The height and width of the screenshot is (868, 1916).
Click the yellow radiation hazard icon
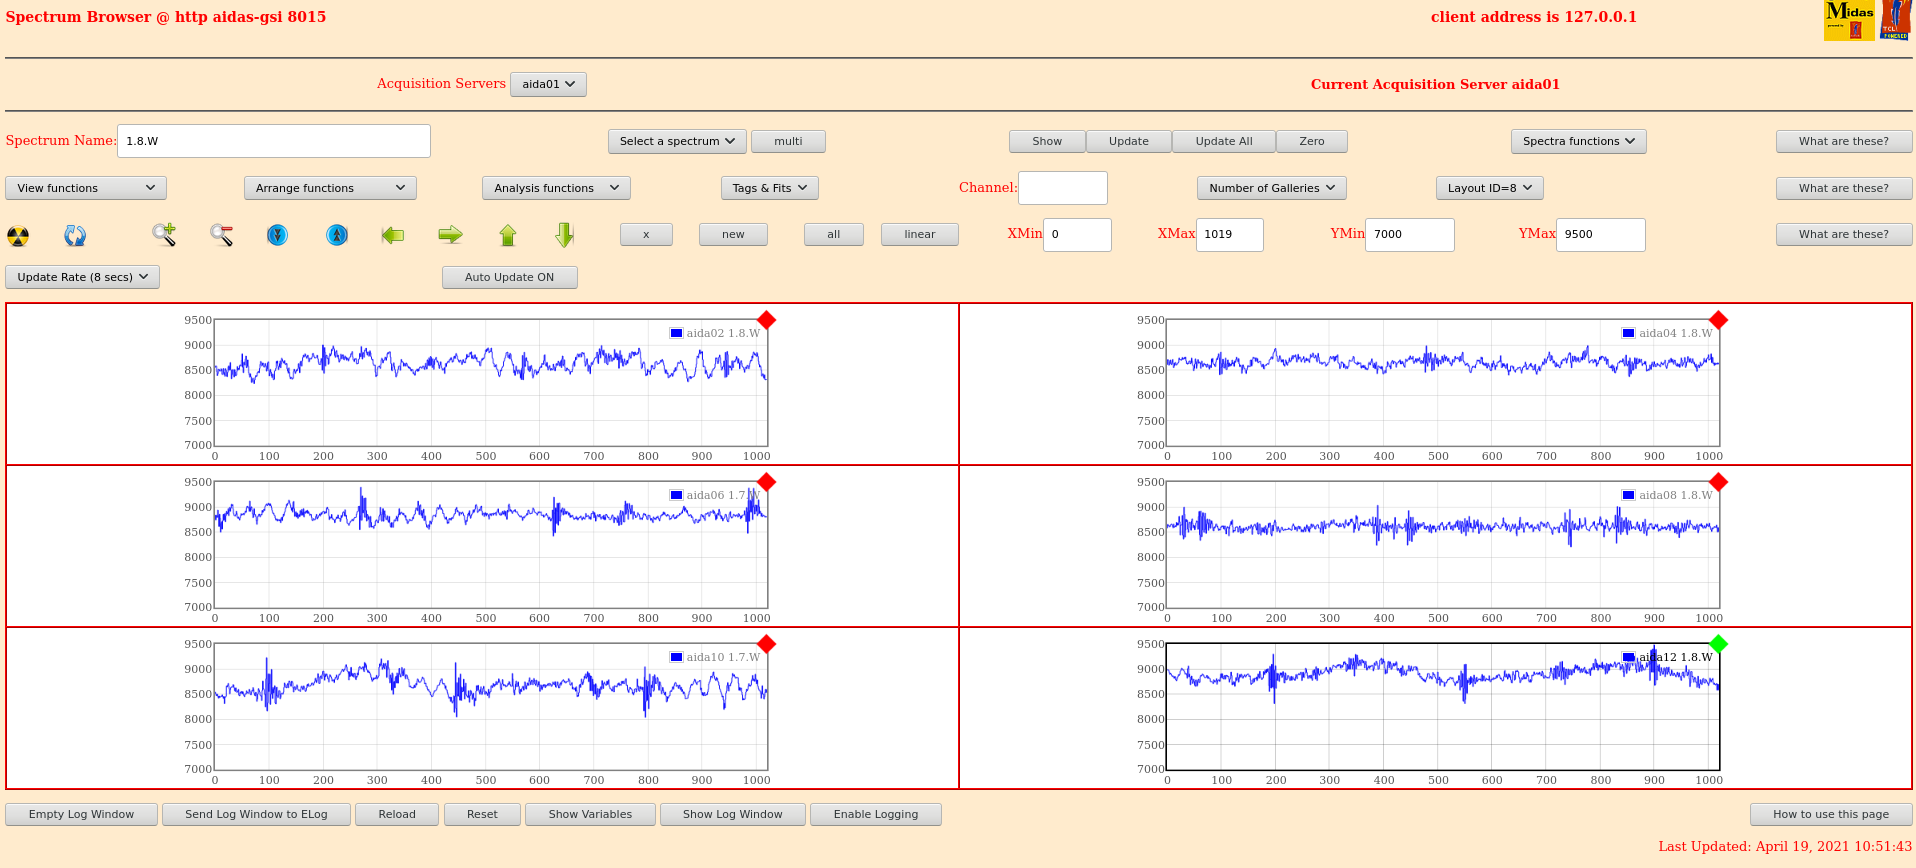pos(18,236)
